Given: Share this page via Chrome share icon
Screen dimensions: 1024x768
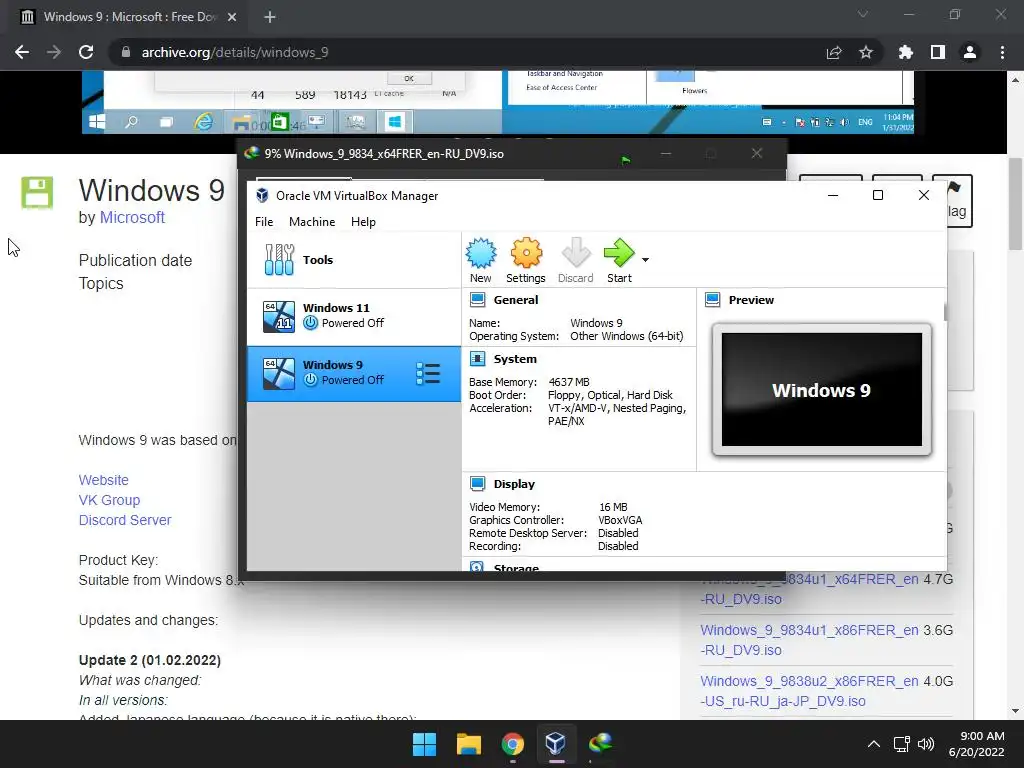Looking at the screenshot, I should (834, 52).
